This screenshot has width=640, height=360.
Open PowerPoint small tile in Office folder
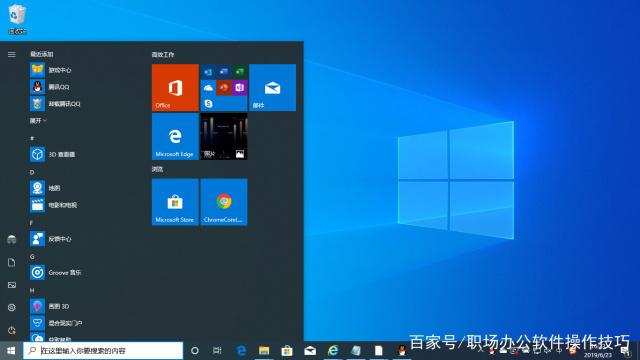pos(224,87)
